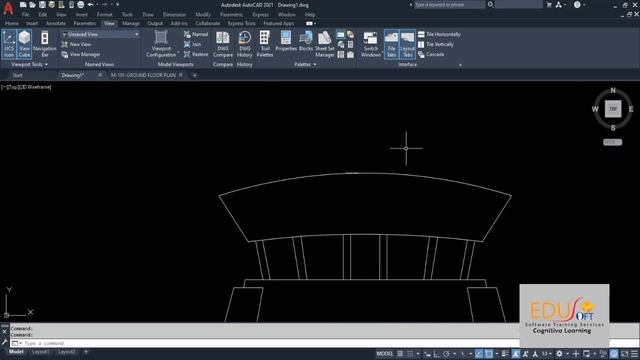Click the Open file quick-access icon

click(x=33, y=5)
